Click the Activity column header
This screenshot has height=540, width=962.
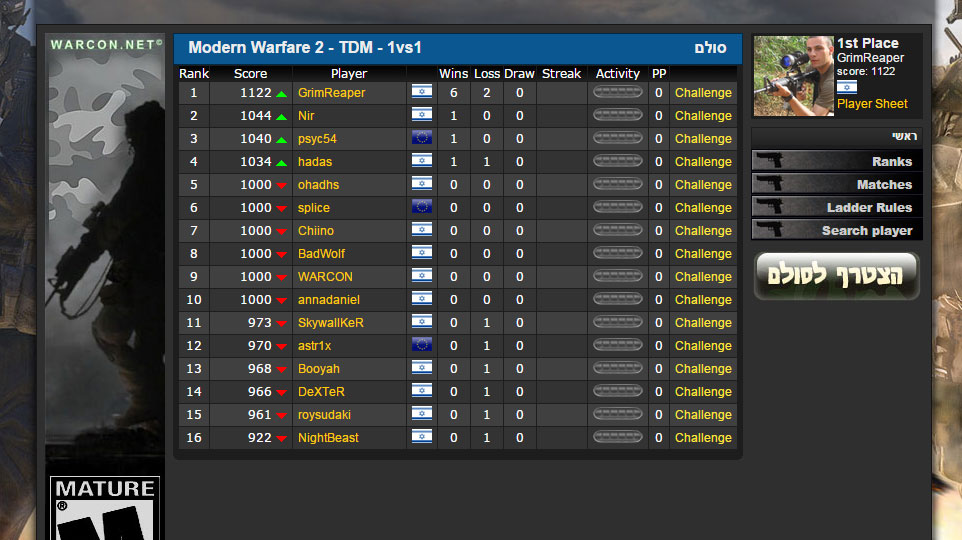(617, 74)
